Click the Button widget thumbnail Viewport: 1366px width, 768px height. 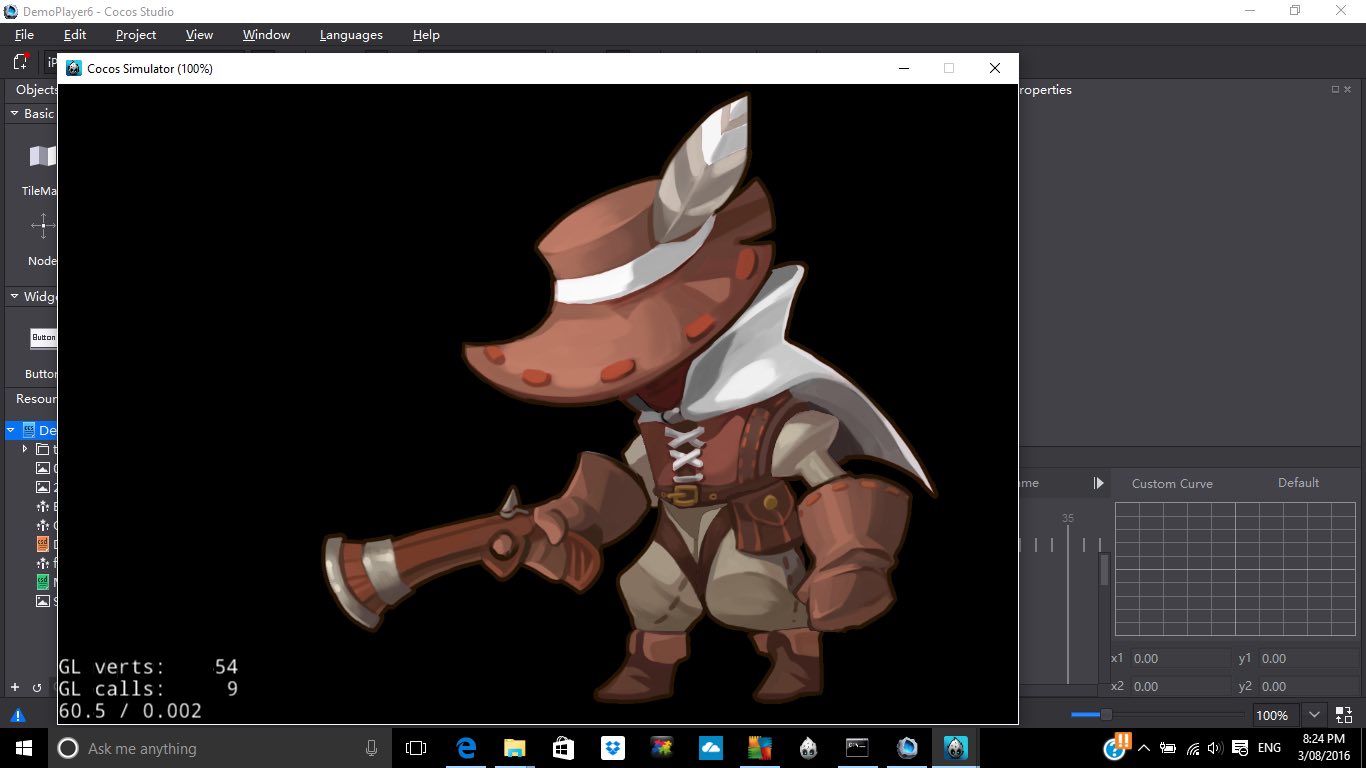coord(43,338)
